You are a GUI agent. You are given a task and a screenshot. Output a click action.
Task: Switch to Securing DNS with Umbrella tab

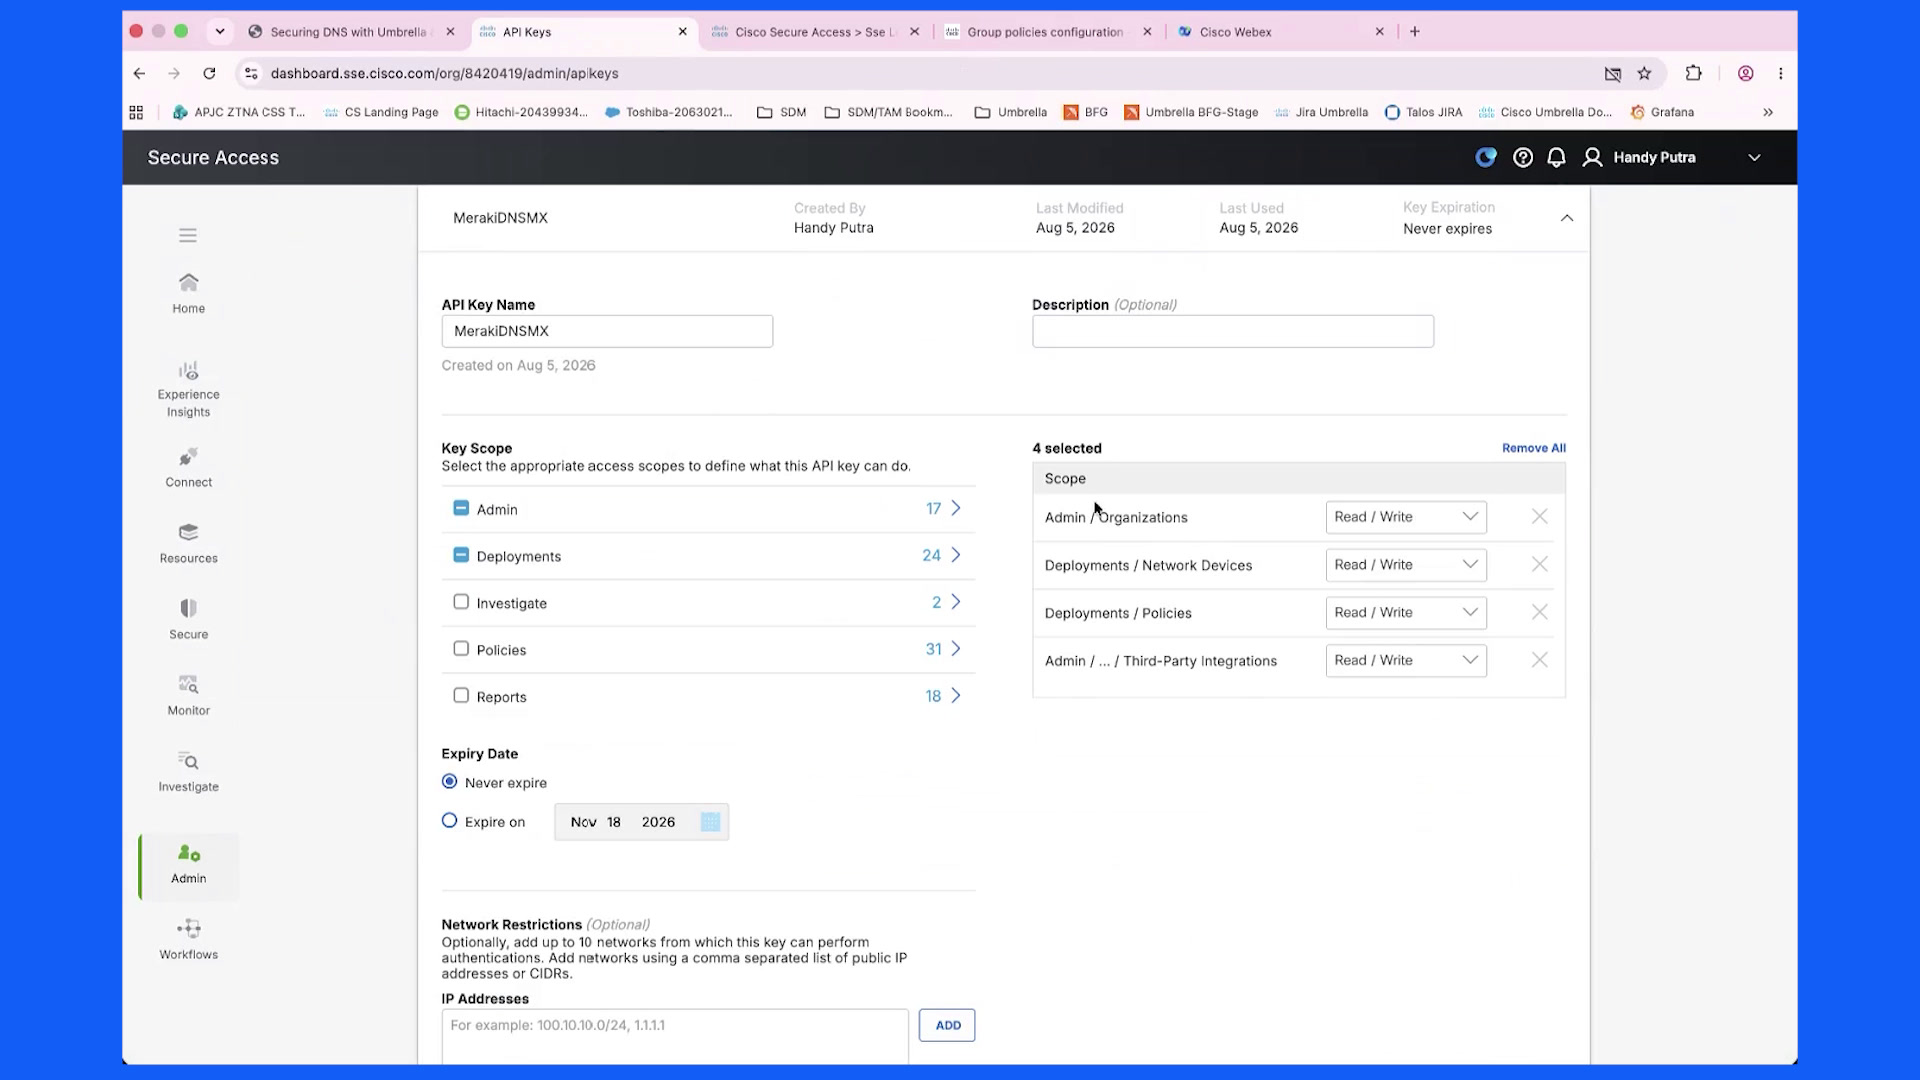pos(349,32)
